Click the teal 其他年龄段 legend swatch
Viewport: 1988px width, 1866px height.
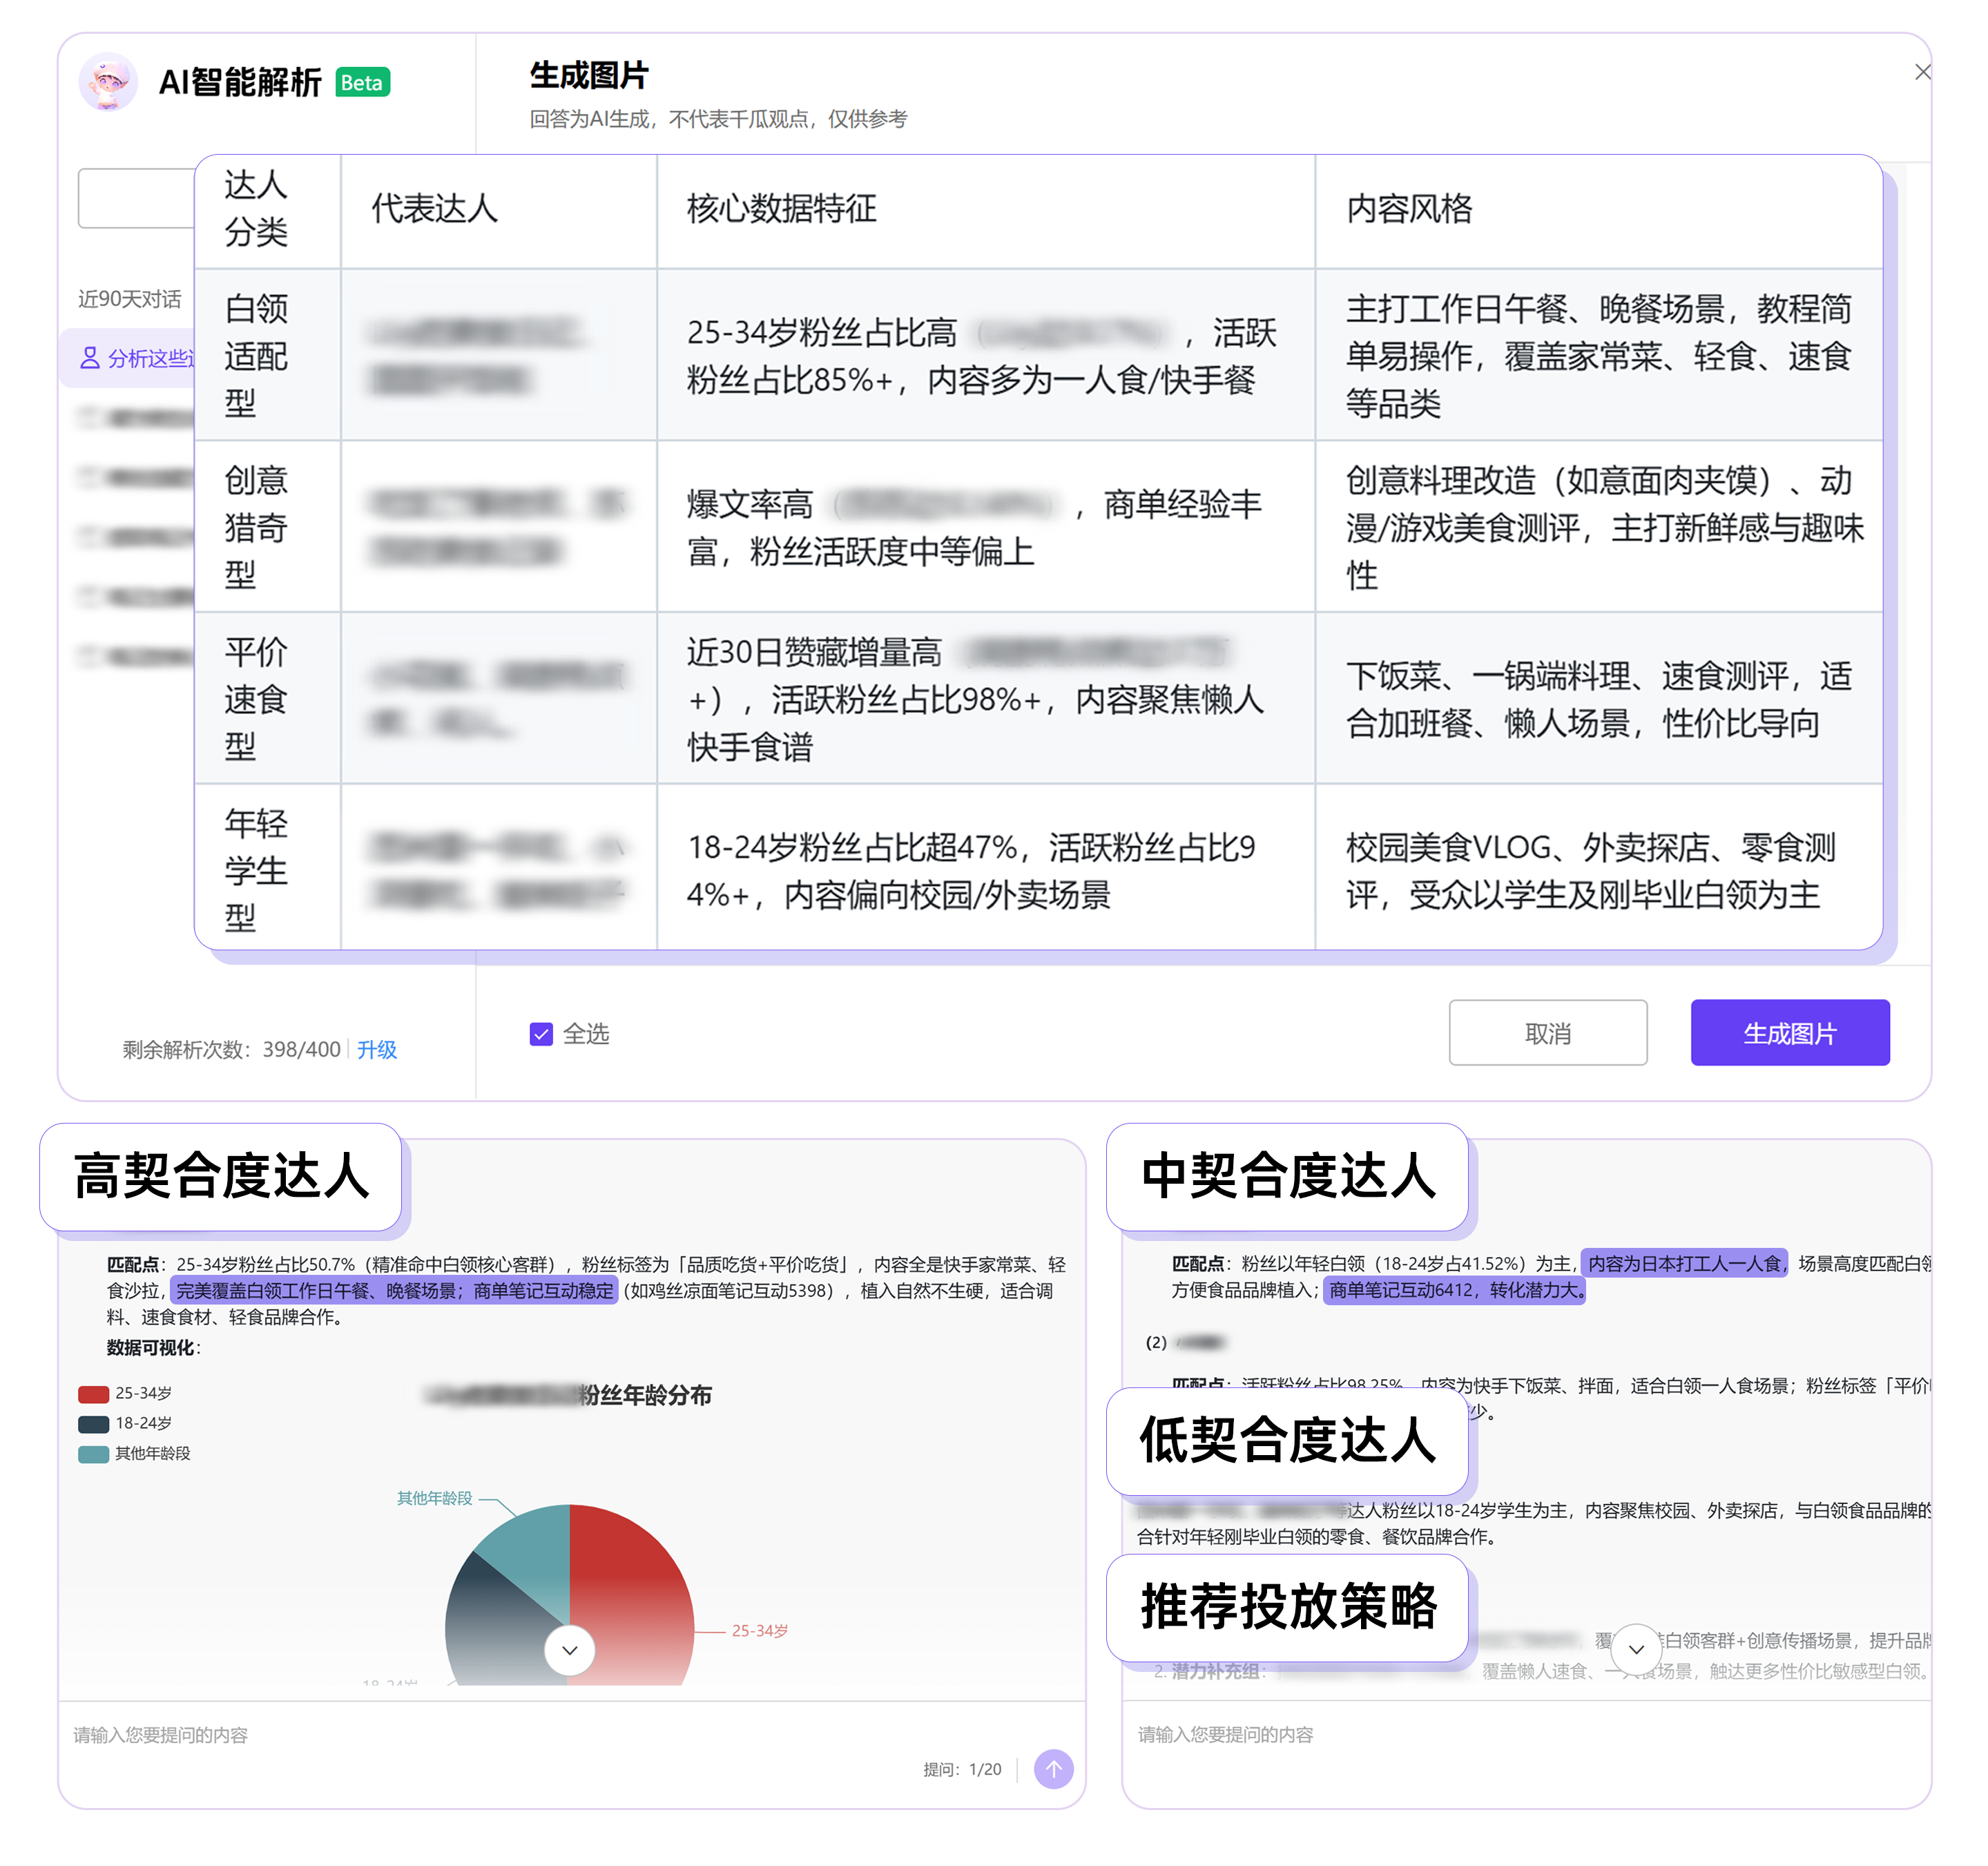tap(93, 1454)
